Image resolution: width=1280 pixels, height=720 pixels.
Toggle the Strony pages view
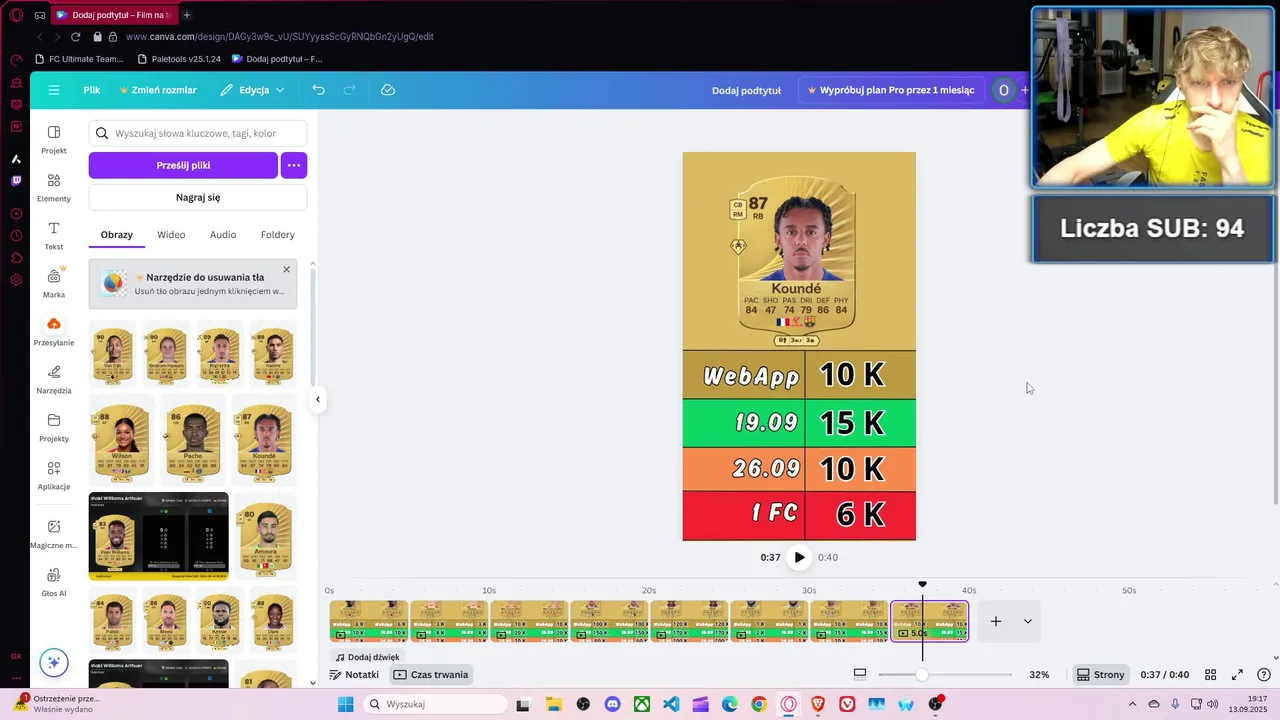pos(1100,675)
